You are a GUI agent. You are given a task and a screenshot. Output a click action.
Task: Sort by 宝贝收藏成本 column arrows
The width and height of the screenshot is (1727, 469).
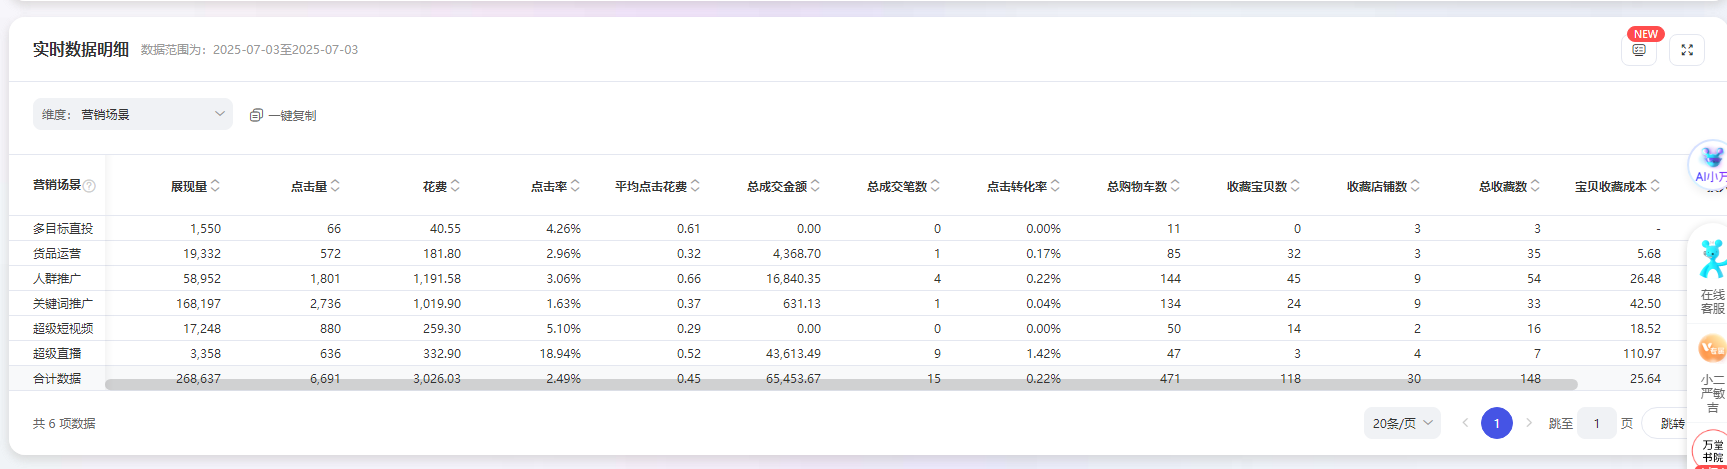point(1655,186)
